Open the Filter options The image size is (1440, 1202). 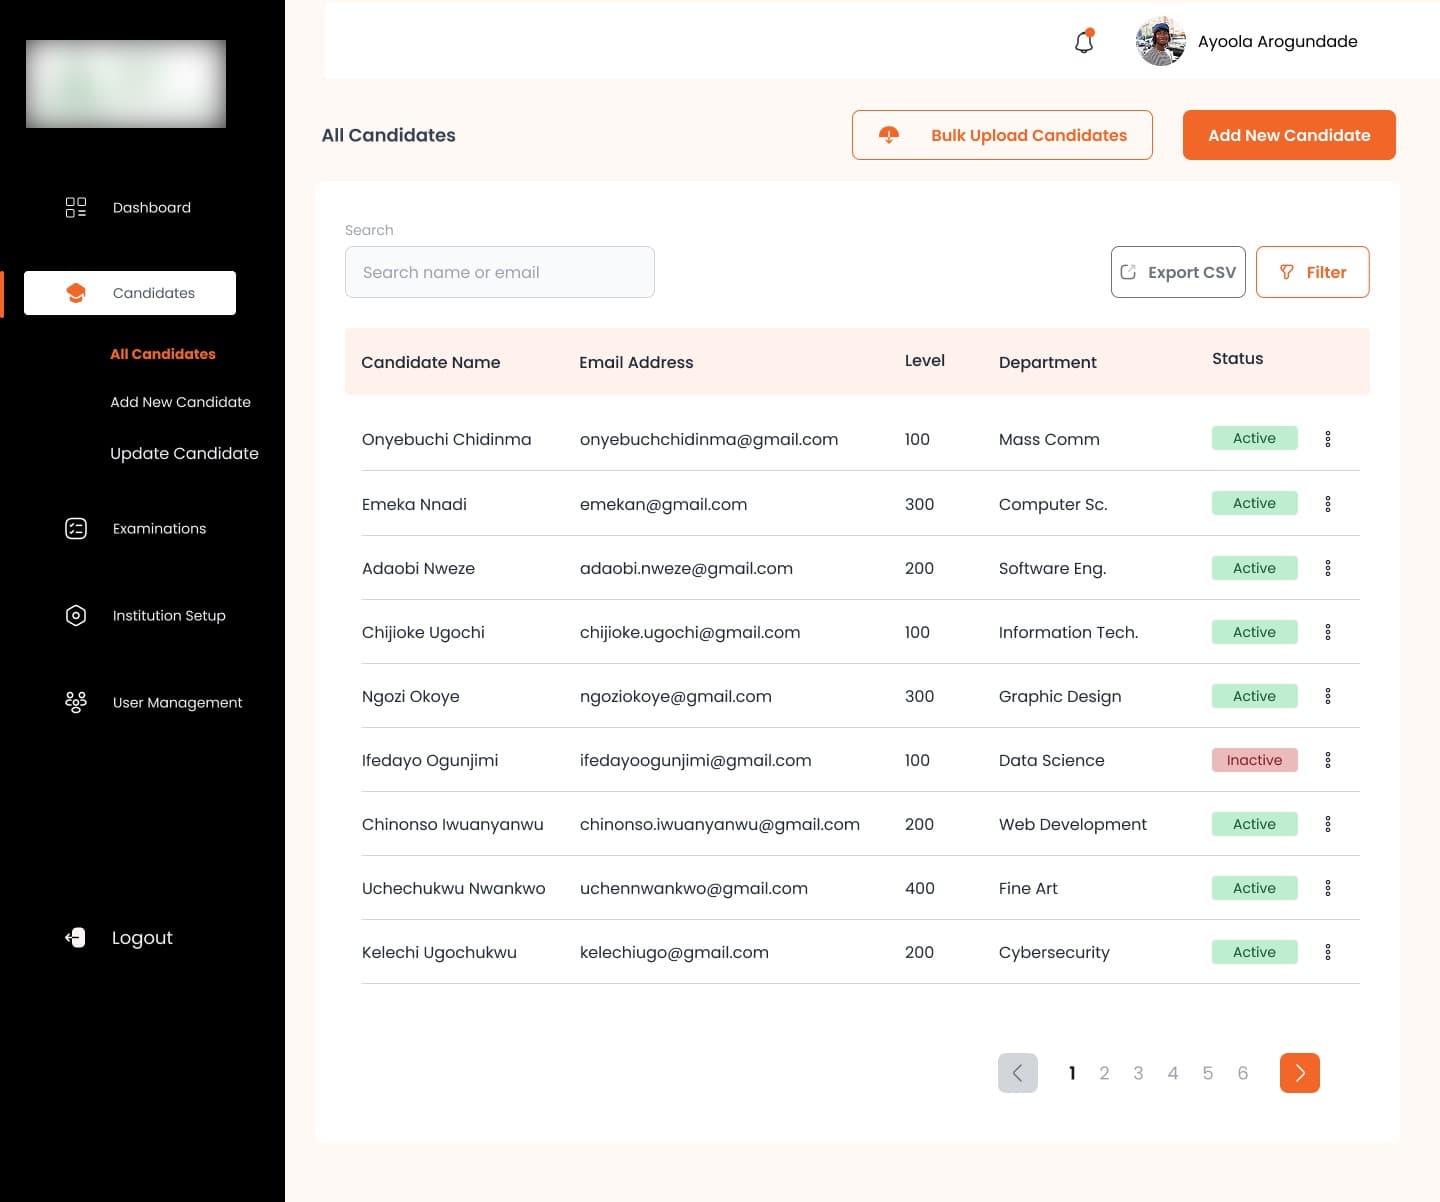point(1312,272)
